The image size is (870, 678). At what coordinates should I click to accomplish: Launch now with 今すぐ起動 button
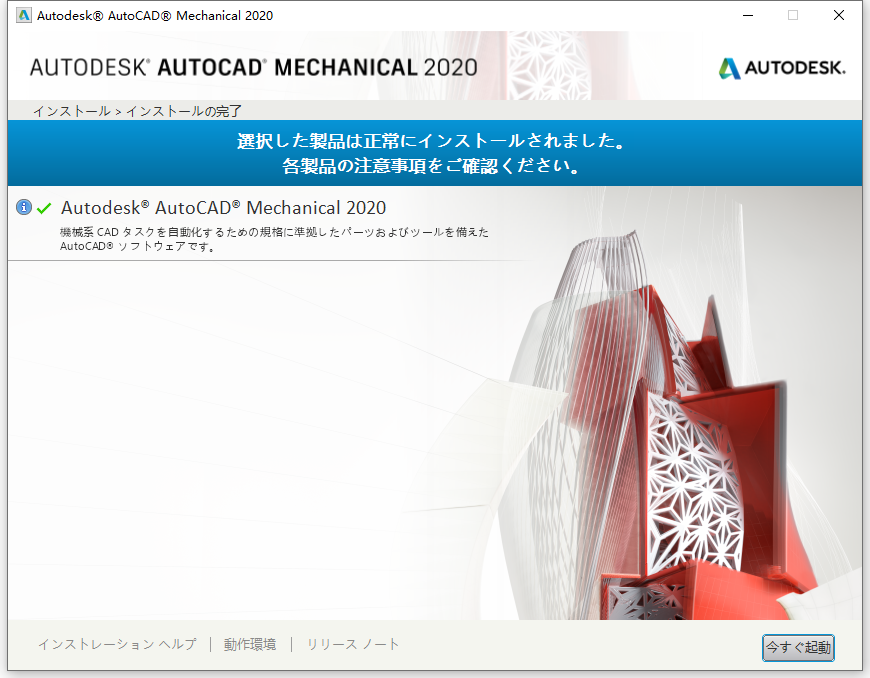tap(798, 647)
